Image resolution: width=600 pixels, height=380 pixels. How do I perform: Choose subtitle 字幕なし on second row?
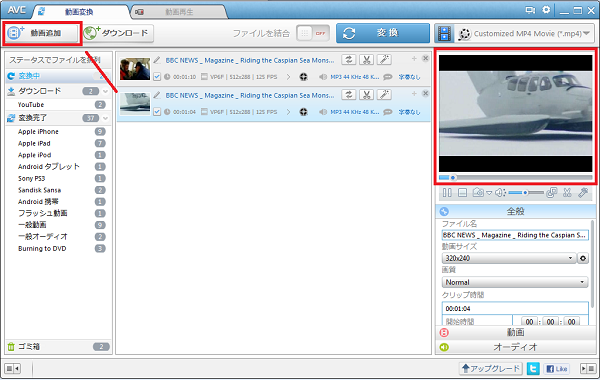click(x=409, y=112)
